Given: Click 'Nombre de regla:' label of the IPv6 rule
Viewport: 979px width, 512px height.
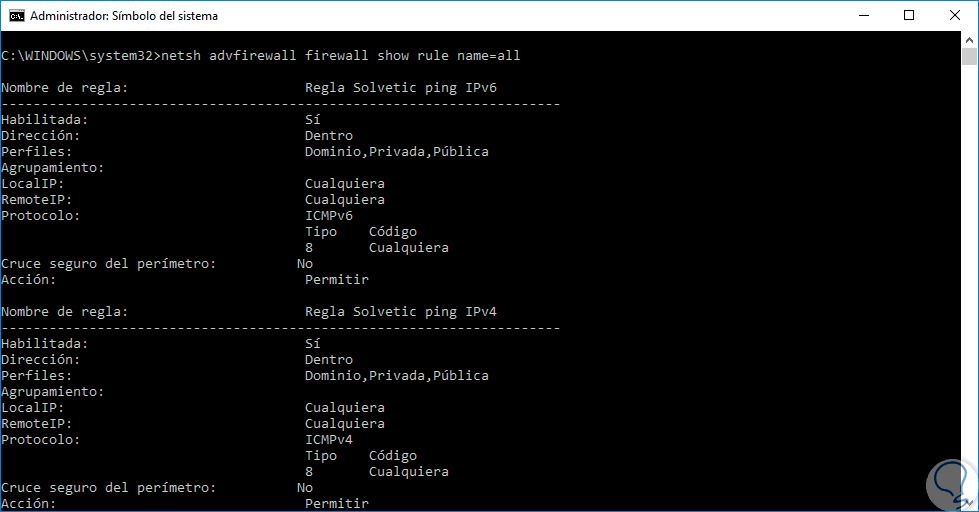Looking at the screenshot, I should pos(64,88).
